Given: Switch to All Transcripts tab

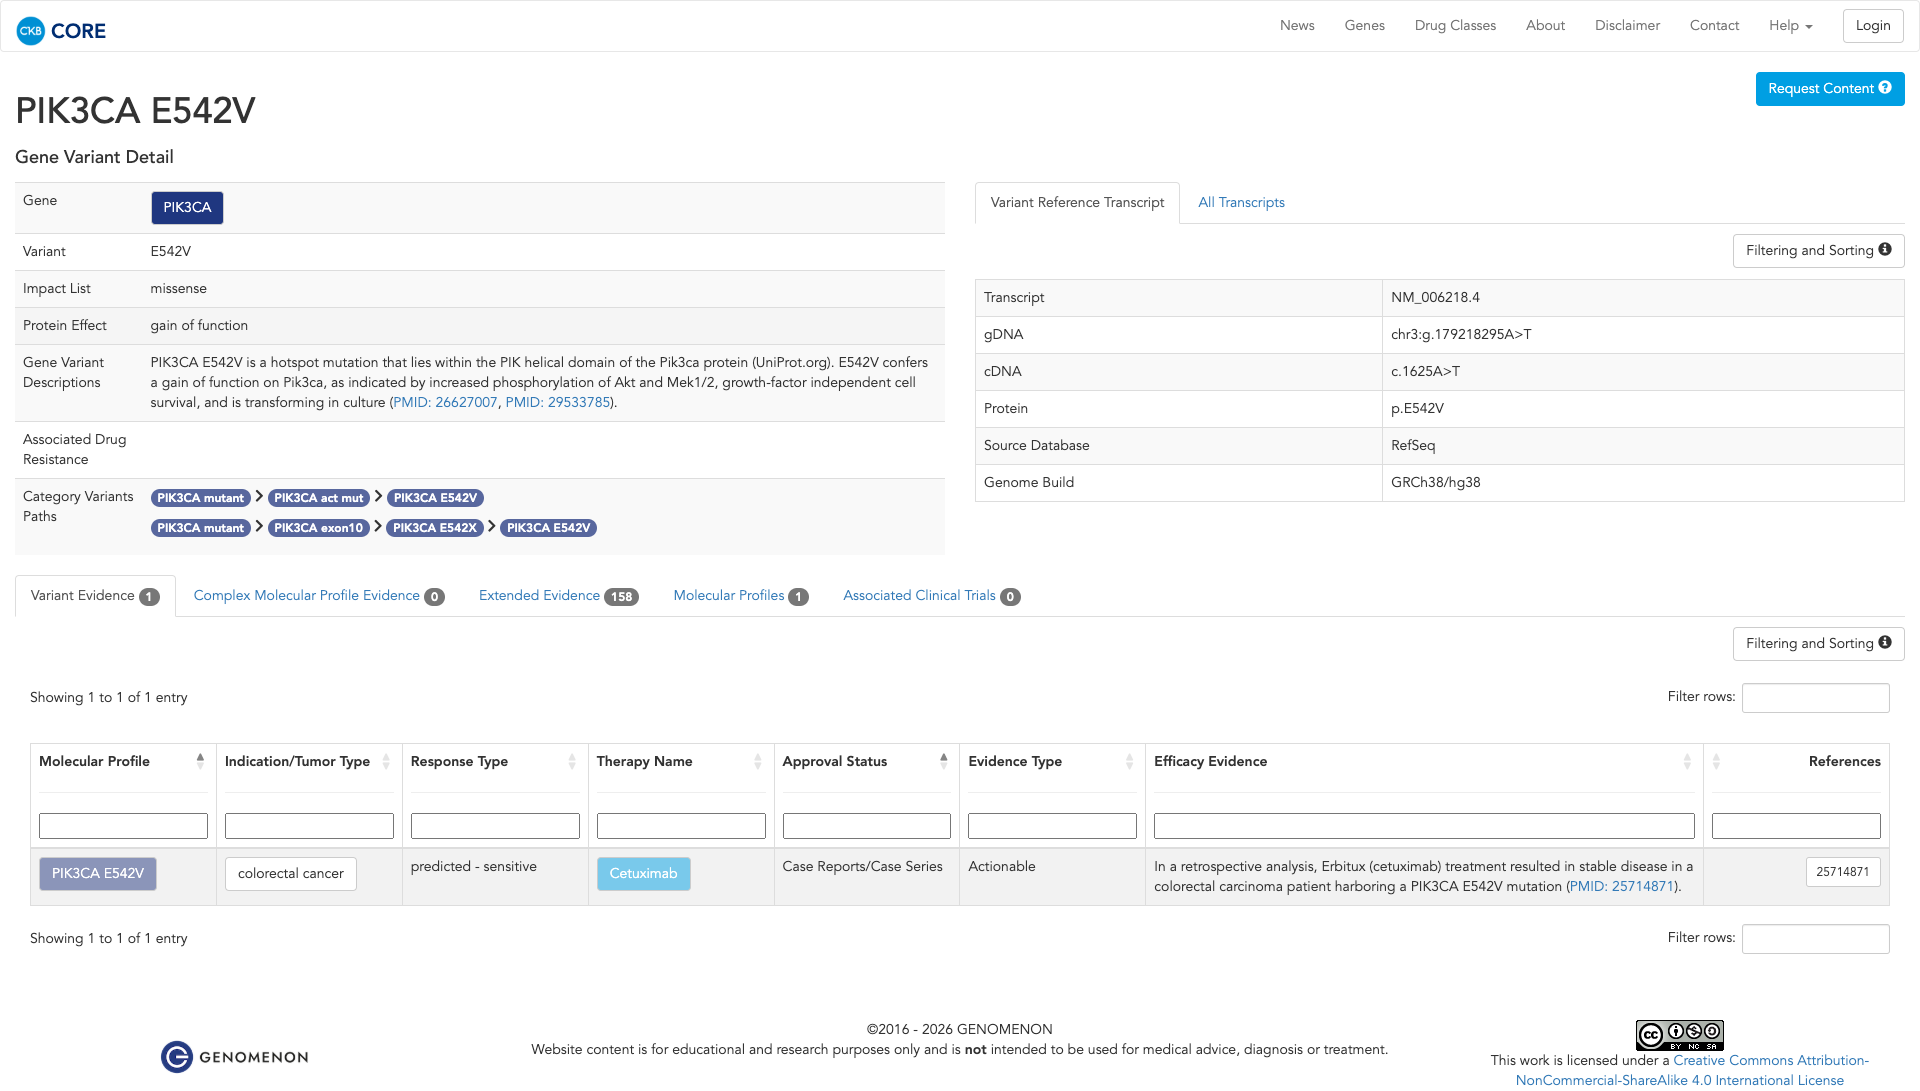Looking at the screenshot, I should (1241, 203).
